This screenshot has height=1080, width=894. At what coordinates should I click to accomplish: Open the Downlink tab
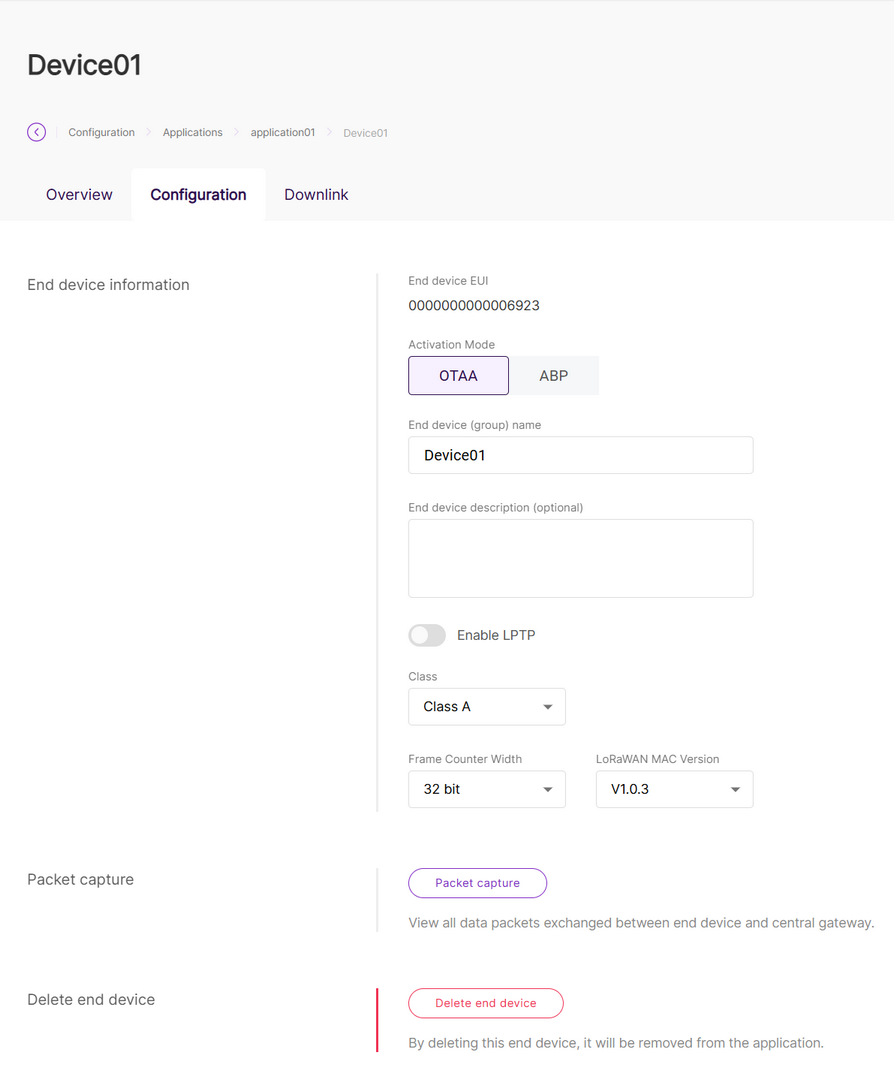[x=316, y=195]
